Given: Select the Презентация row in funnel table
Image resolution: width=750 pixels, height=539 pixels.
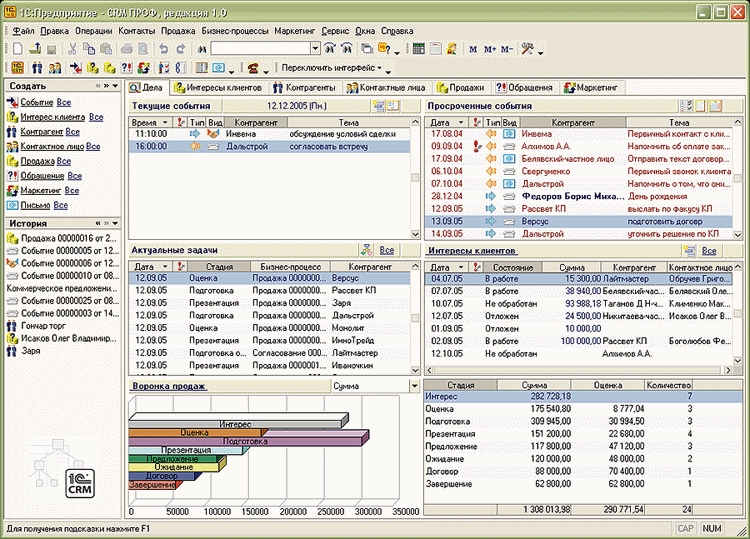Looking at the screenshot, I should coord(583,434).
